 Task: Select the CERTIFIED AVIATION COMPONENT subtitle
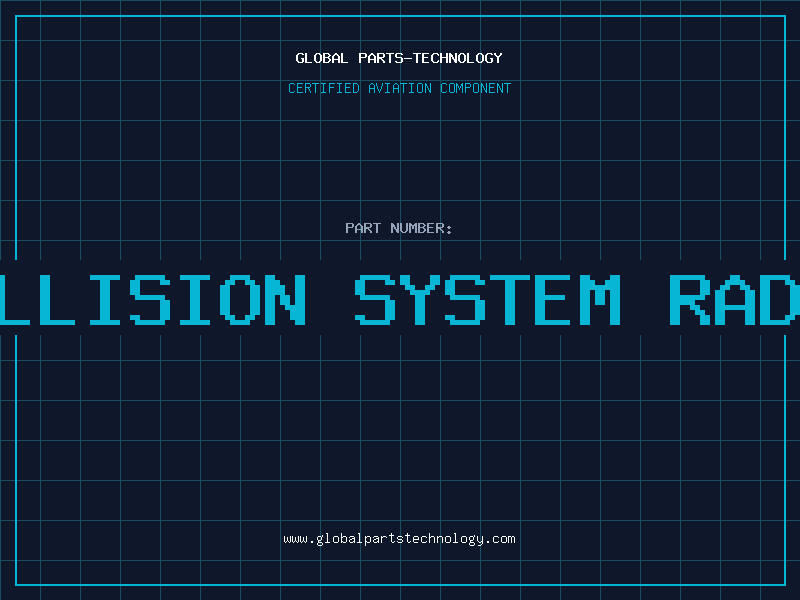point(399,88)
